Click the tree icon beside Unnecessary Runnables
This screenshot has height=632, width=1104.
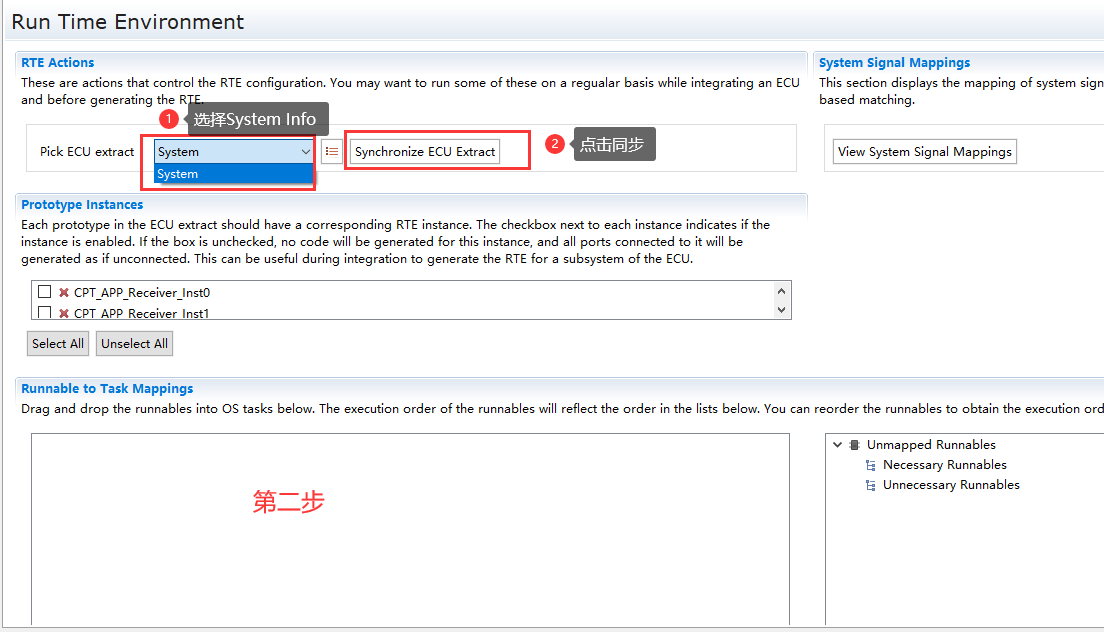[870, 485]
